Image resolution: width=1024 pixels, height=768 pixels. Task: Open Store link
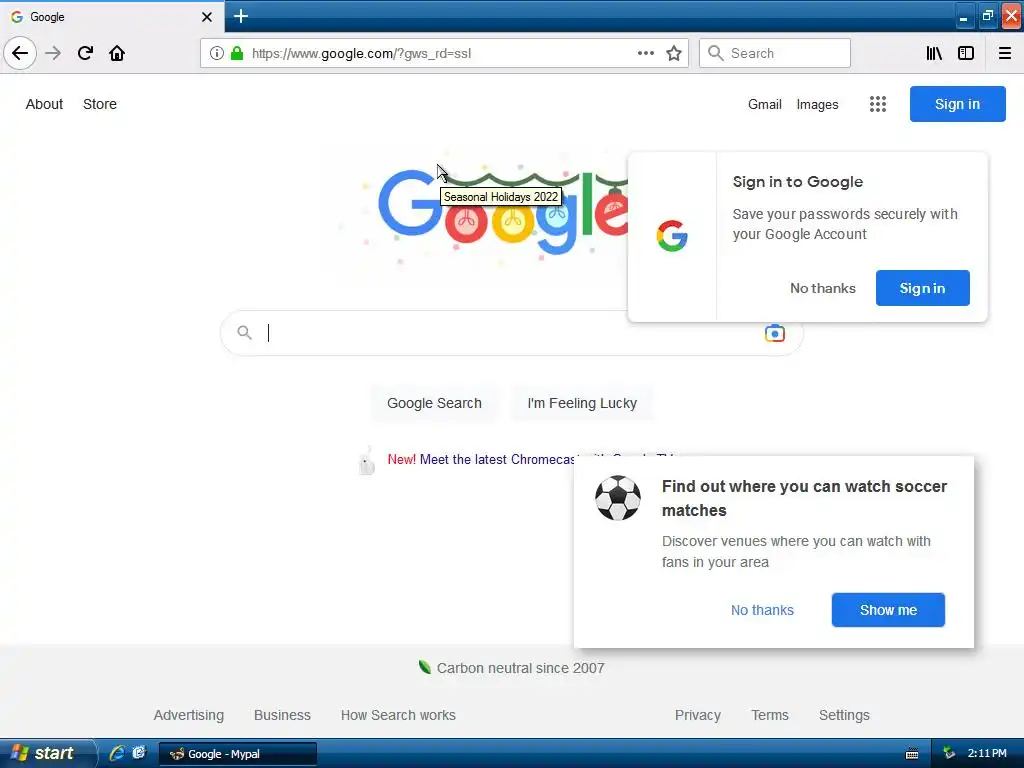pos(100,104)
